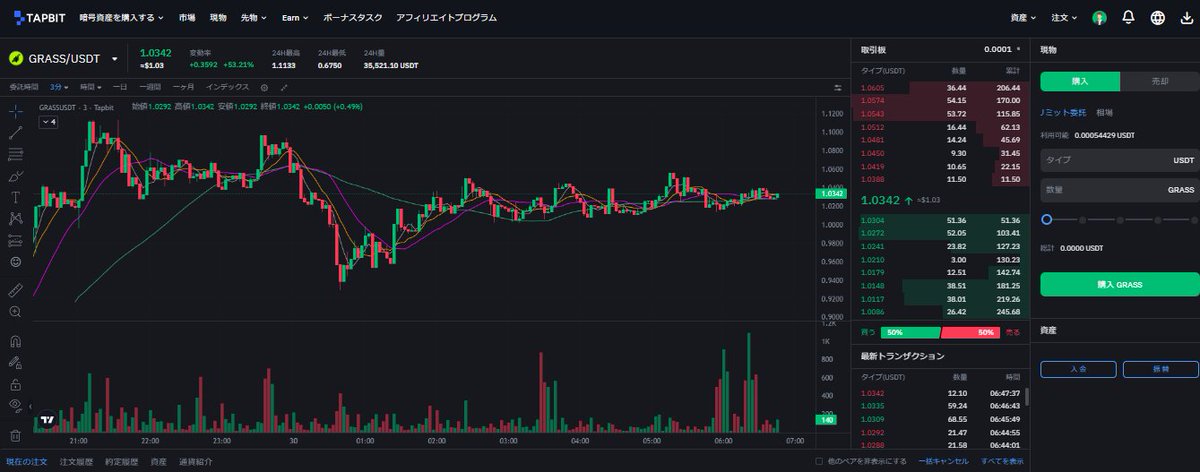Click the すべてを表示 link

[1002, 462]
